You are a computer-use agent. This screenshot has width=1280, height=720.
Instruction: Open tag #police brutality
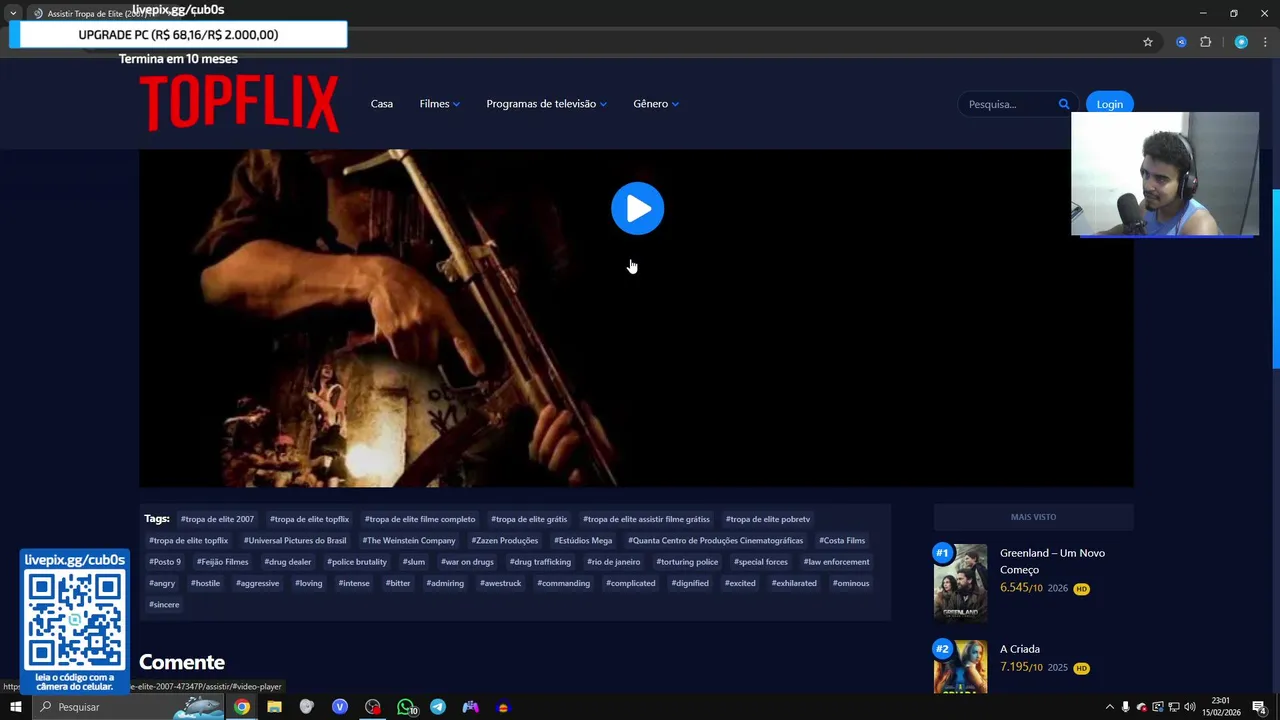click(x=357, y=562)
